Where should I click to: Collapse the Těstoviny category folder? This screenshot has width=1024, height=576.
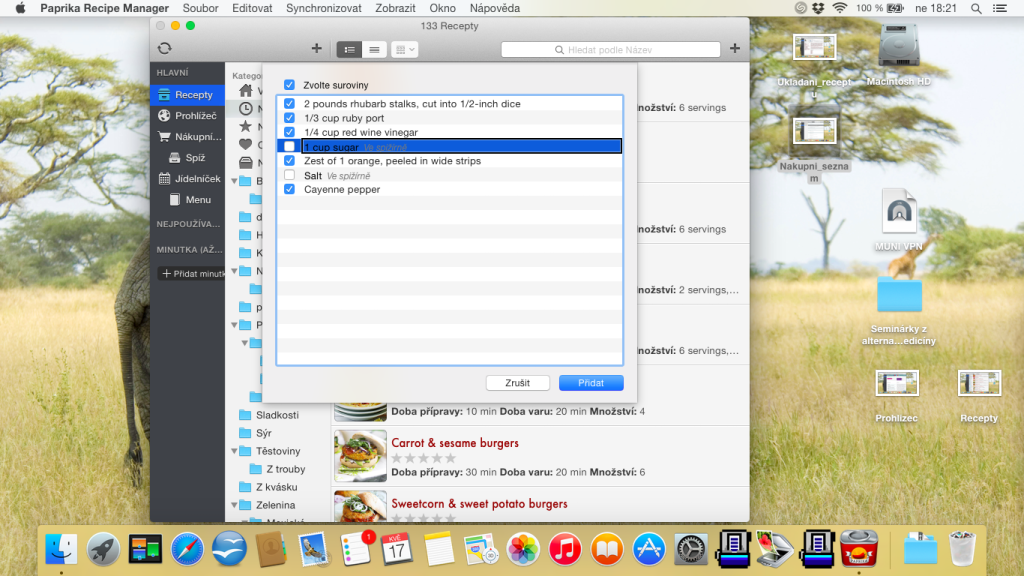coord(234,451)
